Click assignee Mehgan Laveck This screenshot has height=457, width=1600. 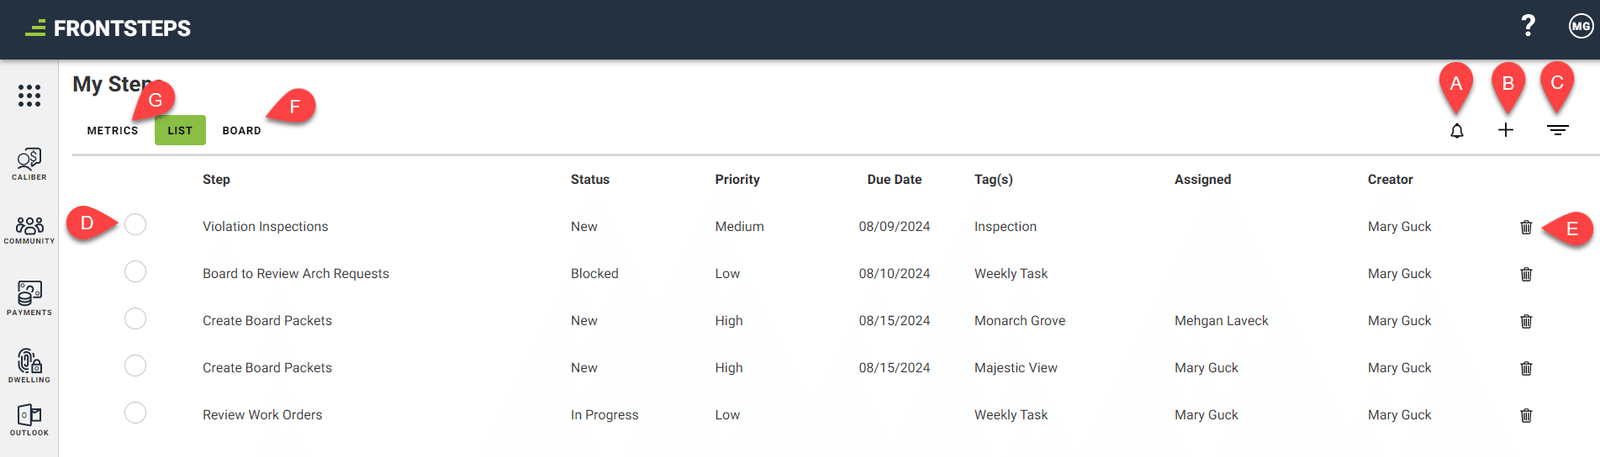point(1221,321)
